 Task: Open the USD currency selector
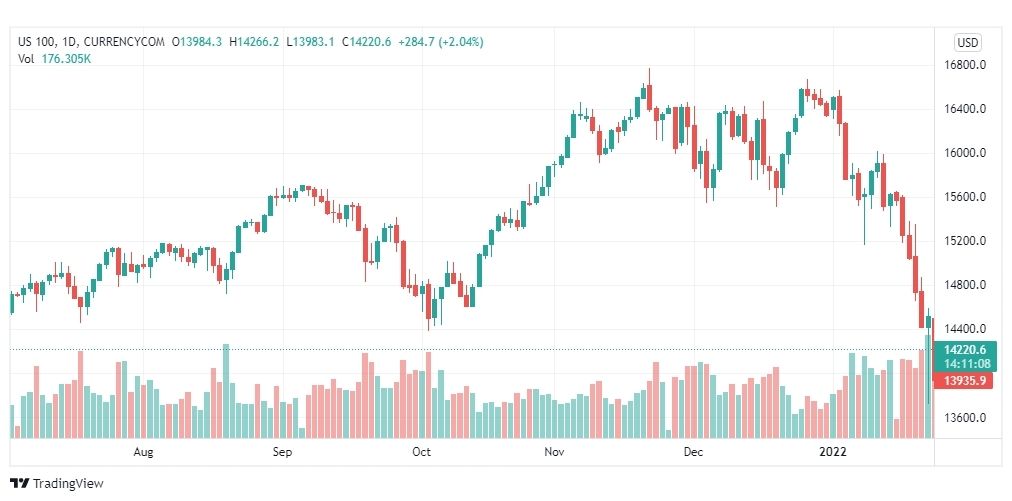[x=967, y=43]
